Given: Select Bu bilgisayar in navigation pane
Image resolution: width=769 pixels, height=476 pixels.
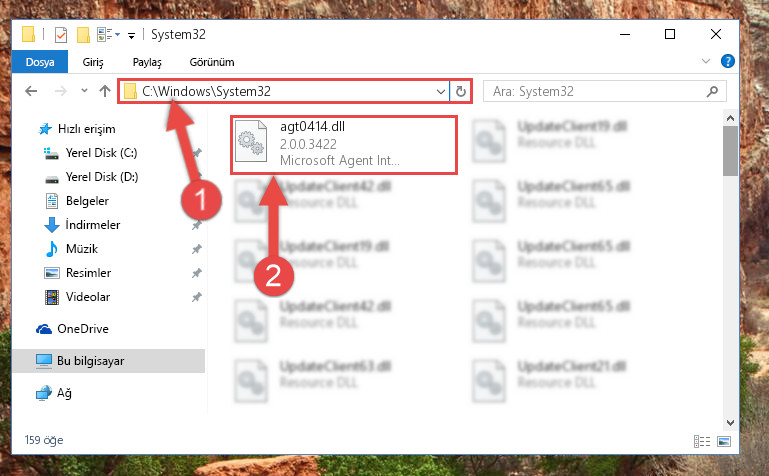Looking at the screenshot, I should point(108,361).
